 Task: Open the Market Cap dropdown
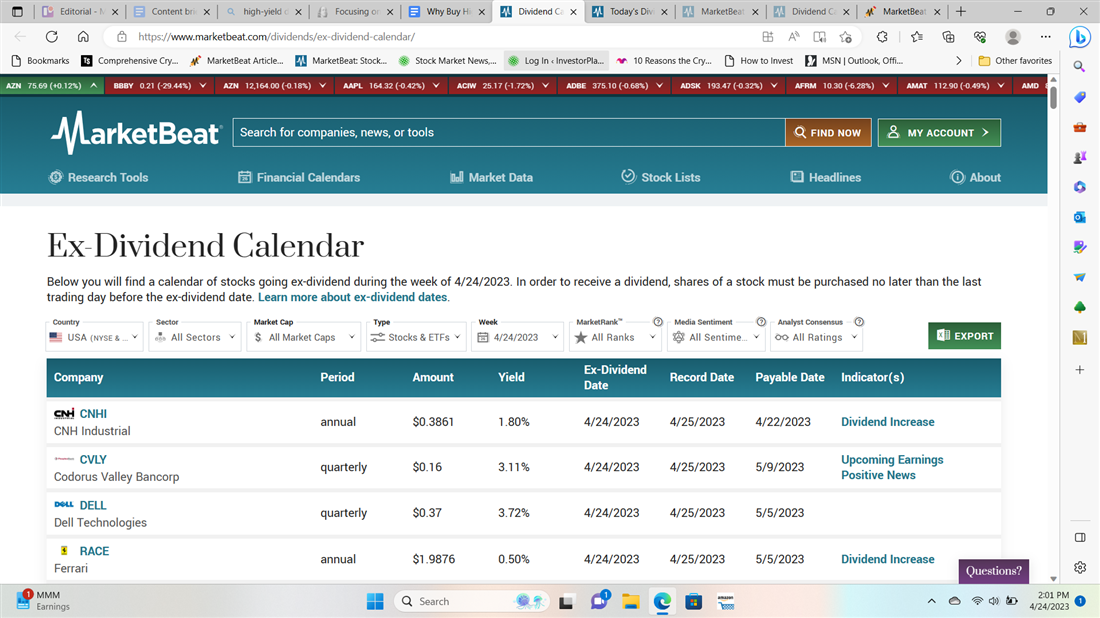[304, 337]
